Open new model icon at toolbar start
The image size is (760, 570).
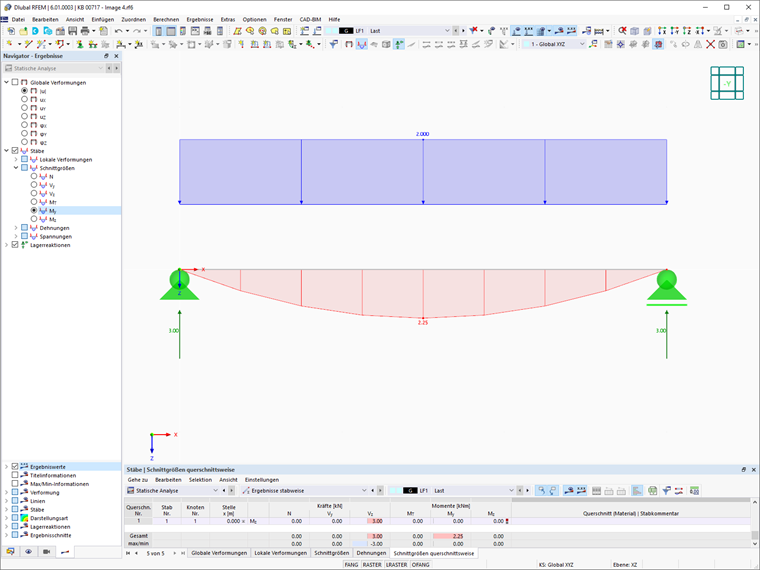11,31
